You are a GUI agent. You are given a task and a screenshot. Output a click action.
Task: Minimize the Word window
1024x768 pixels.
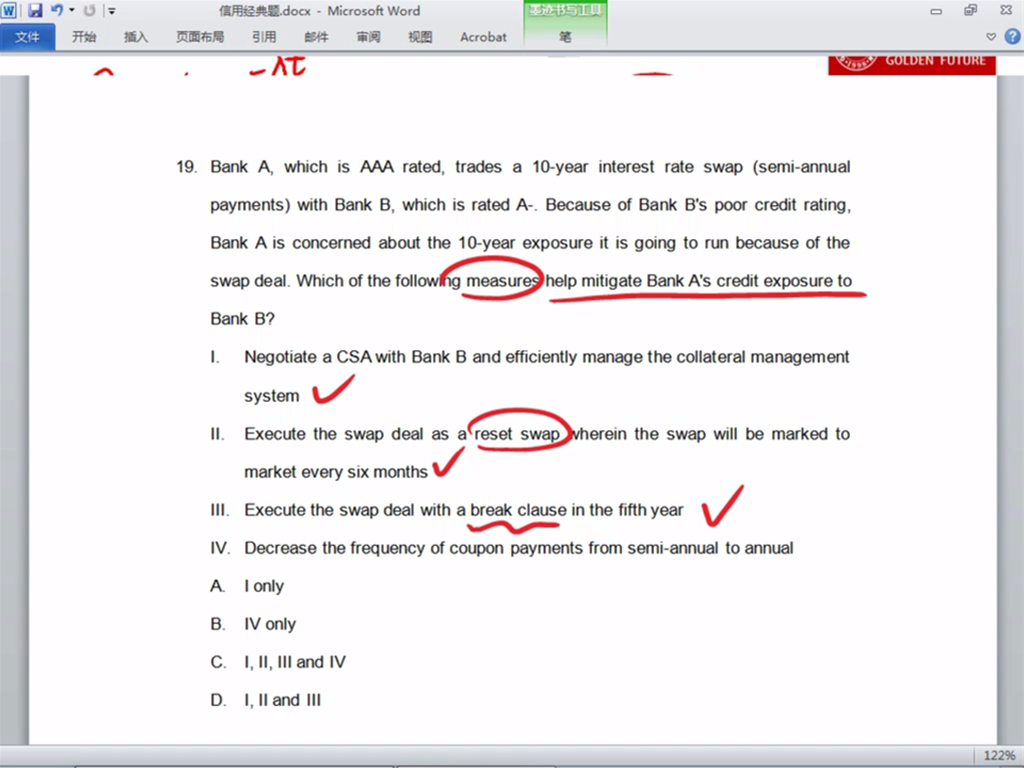[x=936, y=10]
